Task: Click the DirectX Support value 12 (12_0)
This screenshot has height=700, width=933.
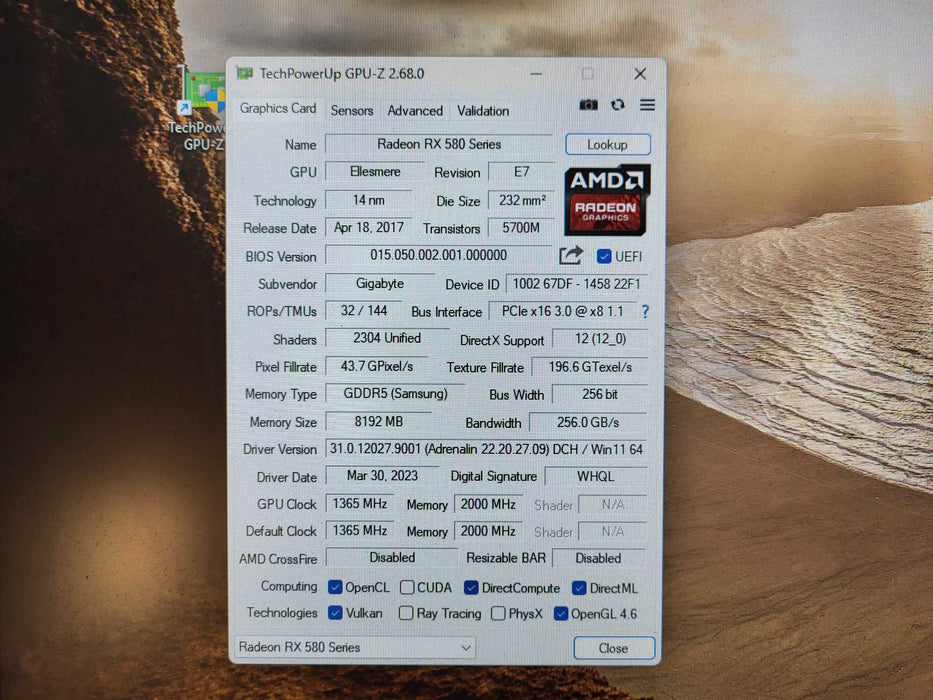Action: coord(600,339)
